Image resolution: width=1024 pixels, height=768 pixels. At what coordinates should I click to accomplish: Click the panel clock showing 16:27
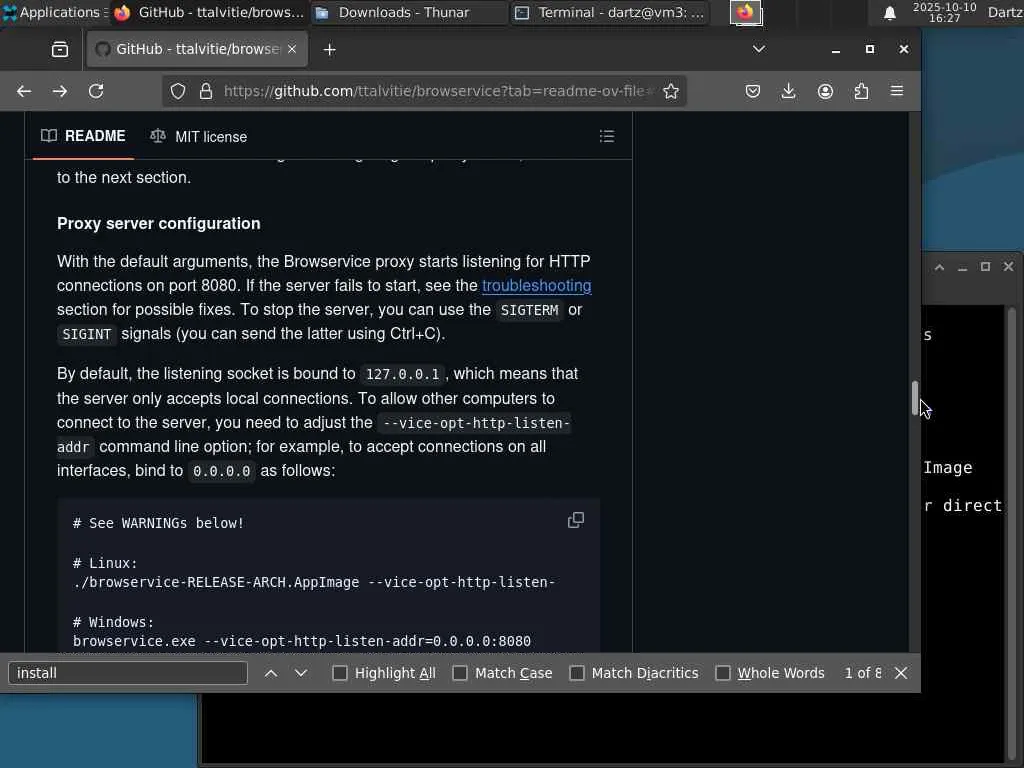point(944,12)
